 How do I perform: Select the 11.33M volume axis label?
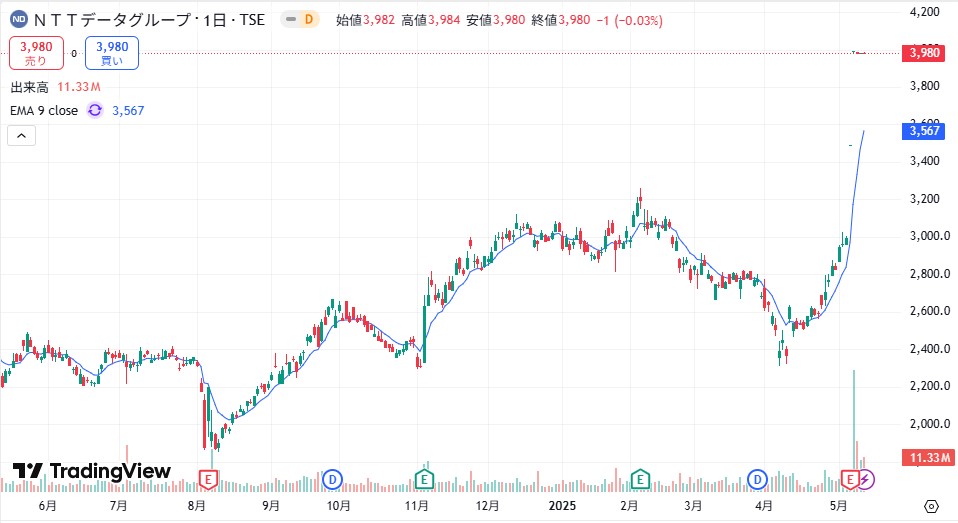click(x=928, y=458)
